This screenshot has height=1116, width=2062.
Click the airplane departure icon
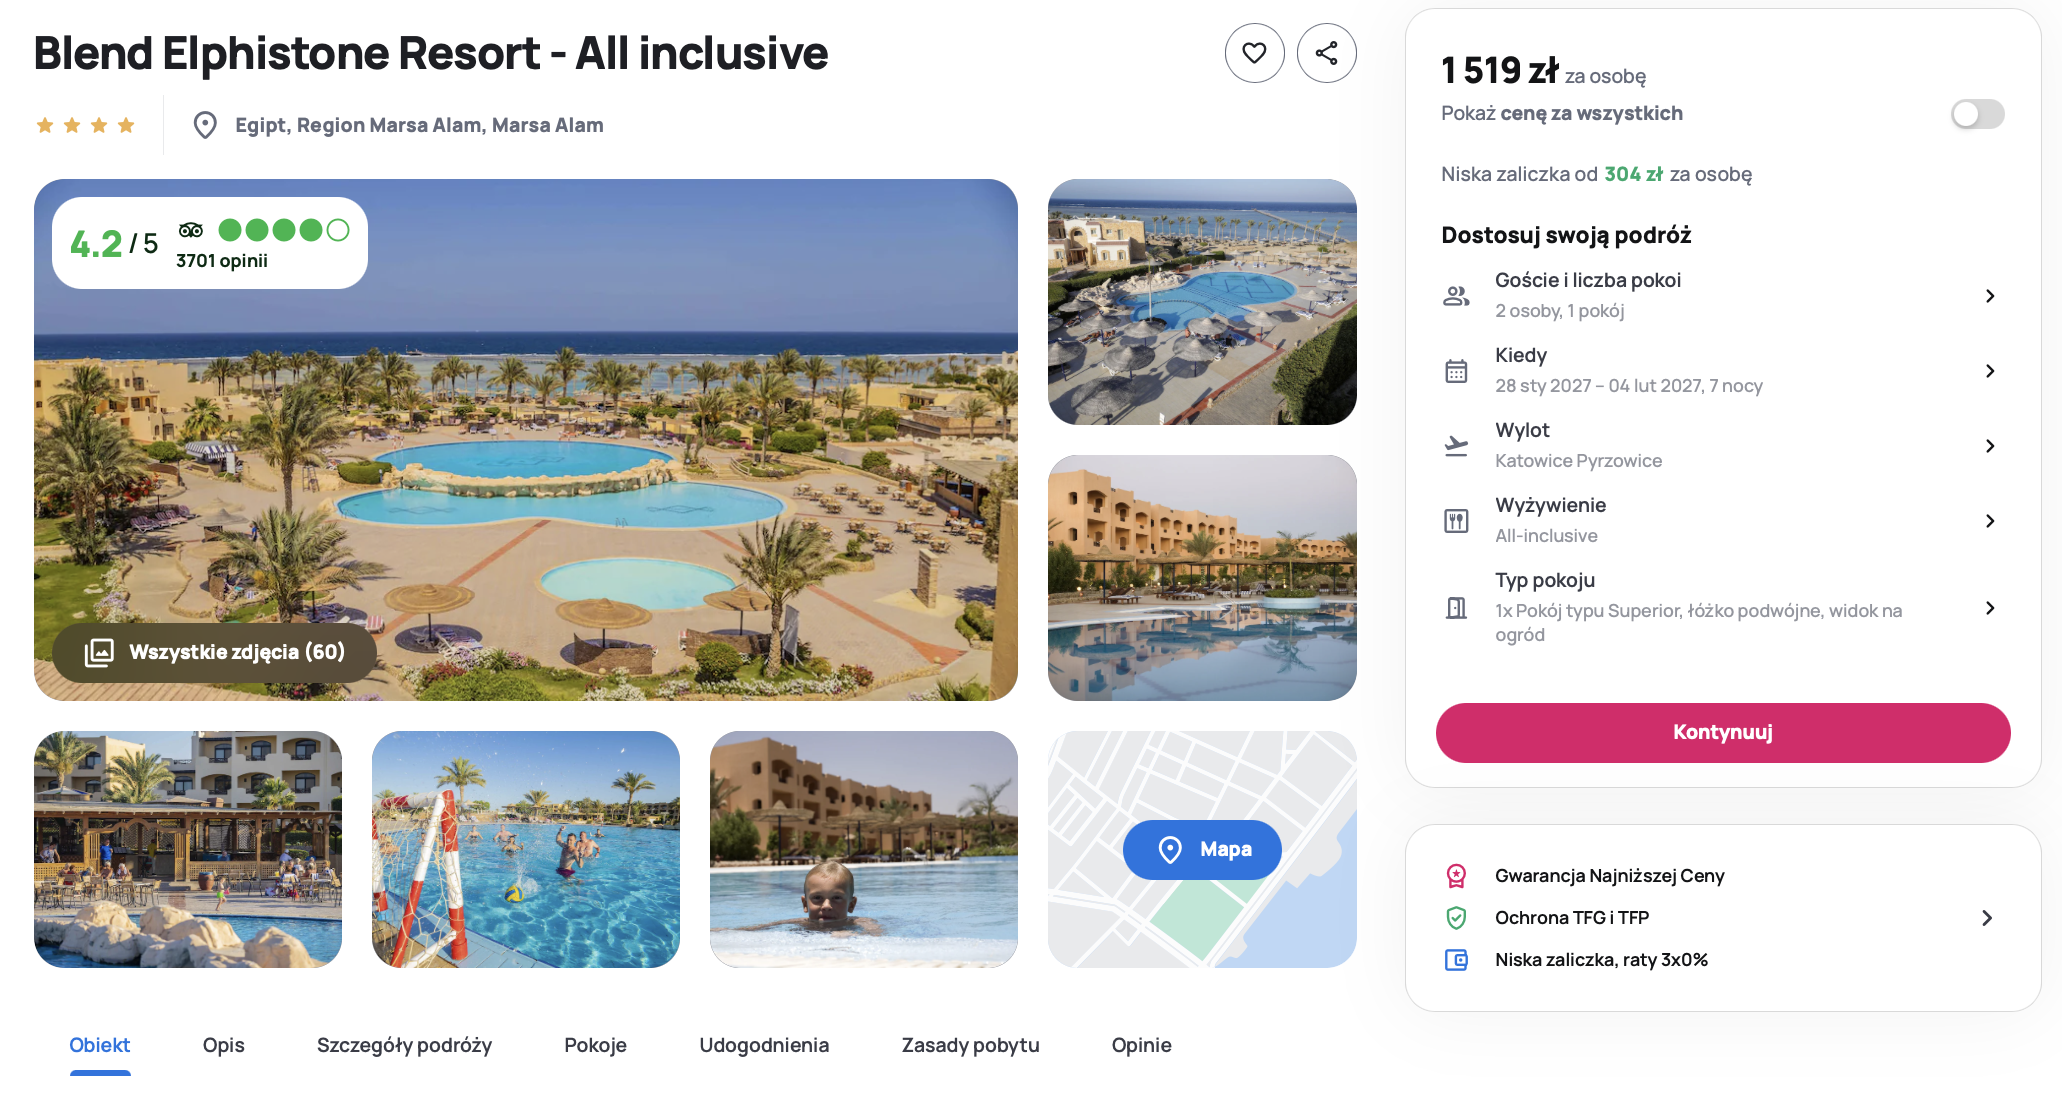1456,446
